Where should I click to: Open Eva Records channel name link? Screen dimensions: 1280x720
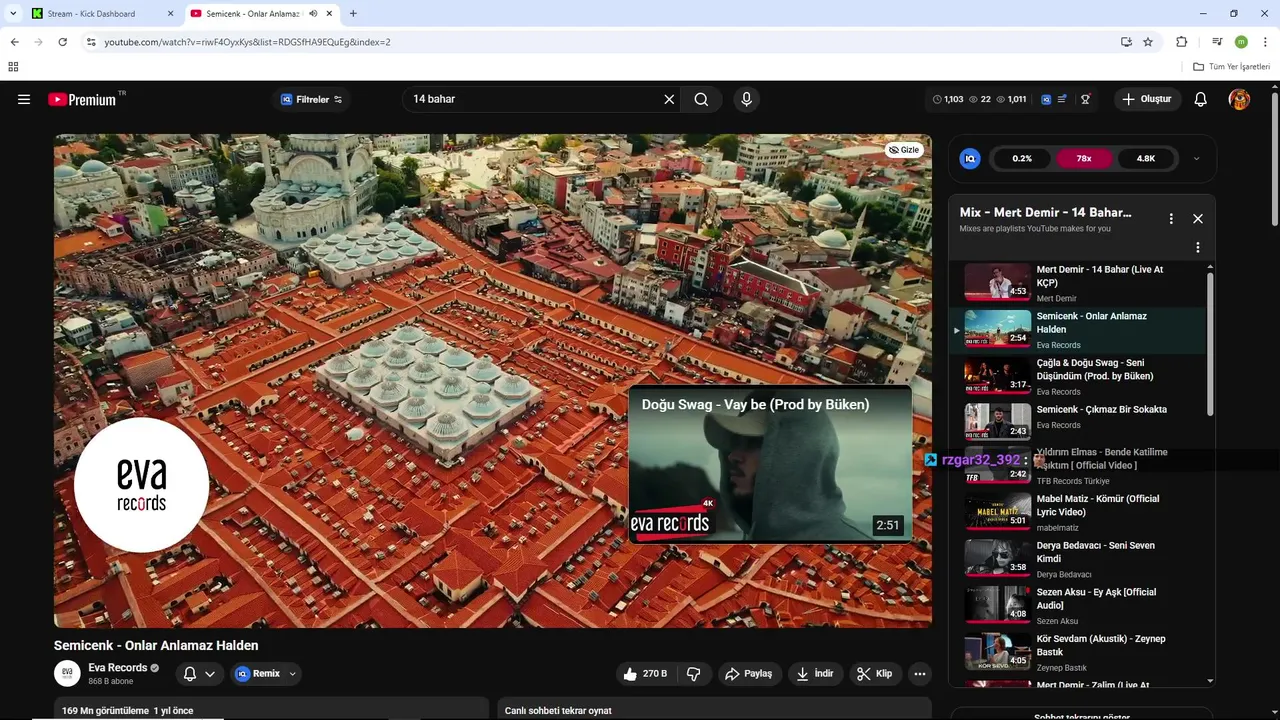point(118,668)
